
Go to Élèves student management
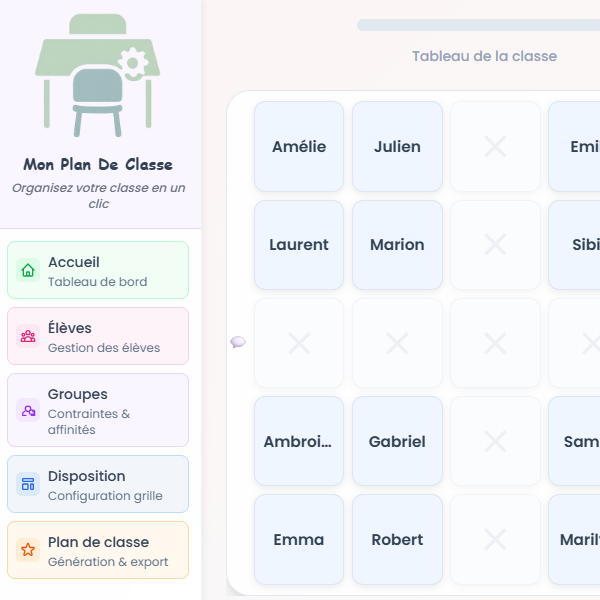tap(98, 336)
